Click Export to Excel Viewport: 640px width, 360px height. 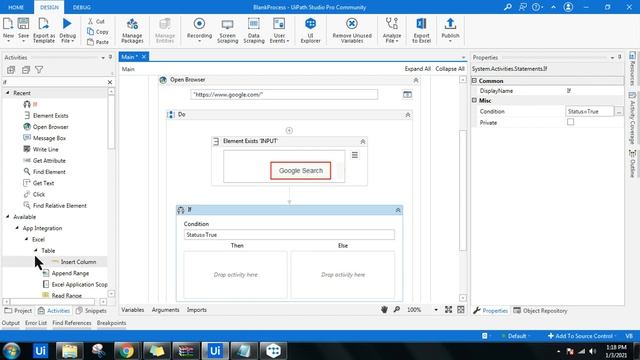[421, 31]
